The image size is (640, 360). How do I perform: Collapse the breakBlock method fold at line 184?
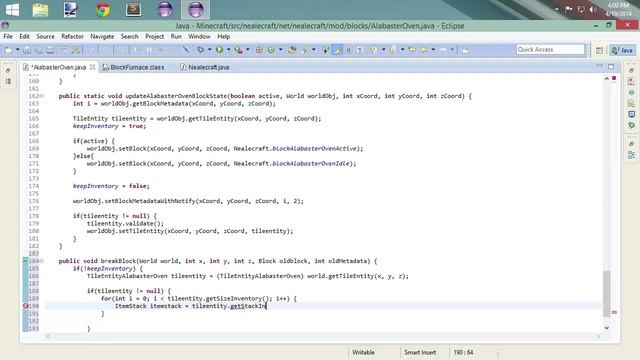coord(42,261)
